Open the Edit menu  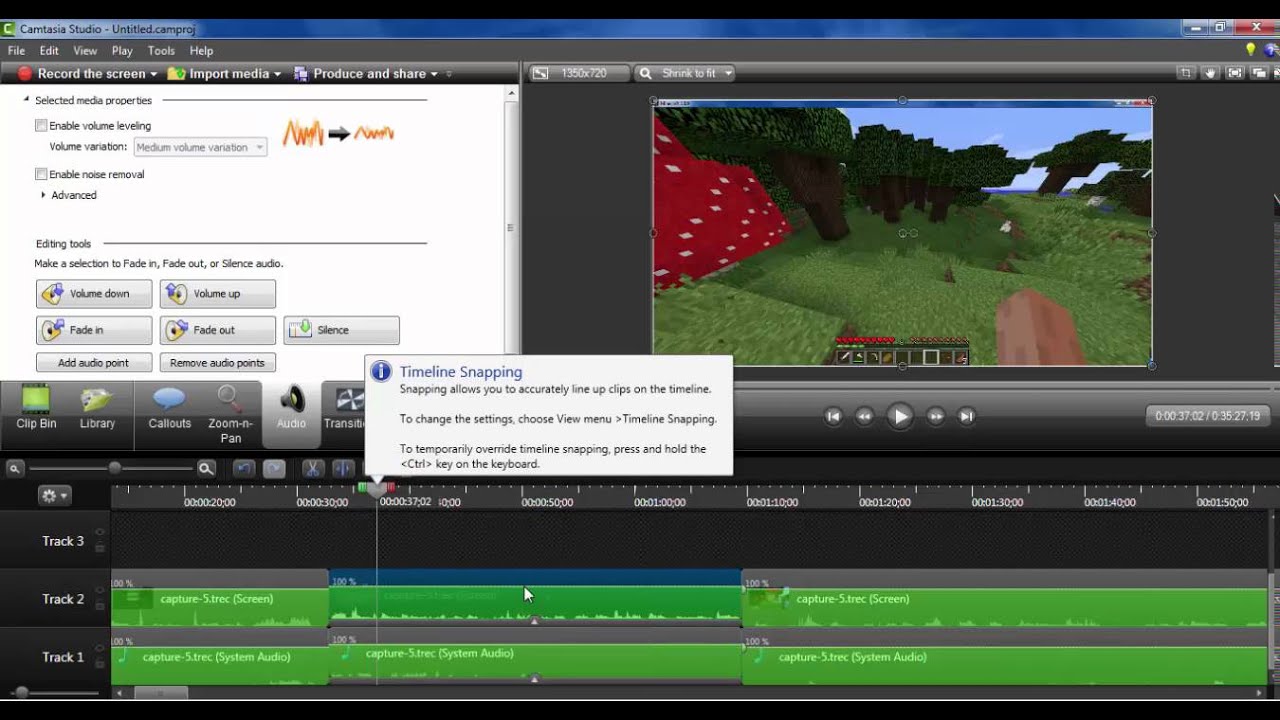[49, 51]
